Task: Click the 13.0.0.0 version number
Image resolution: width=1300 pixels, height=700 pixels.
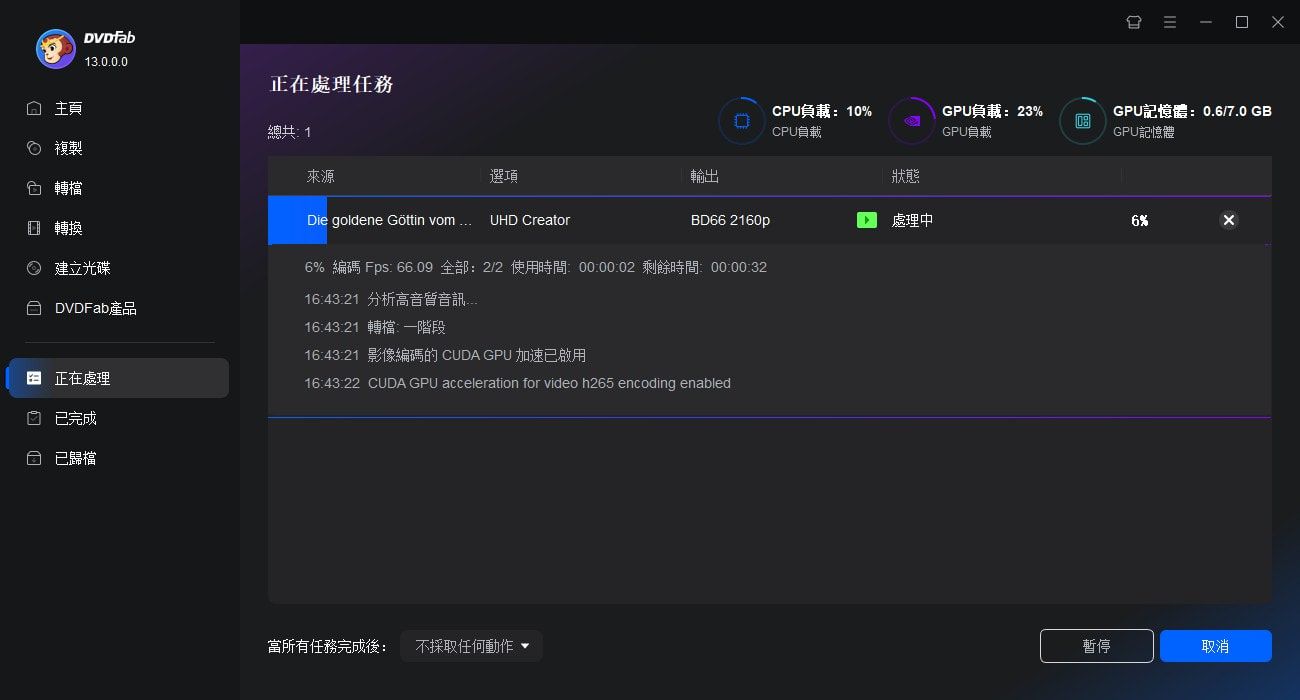Action: point(106,61)
